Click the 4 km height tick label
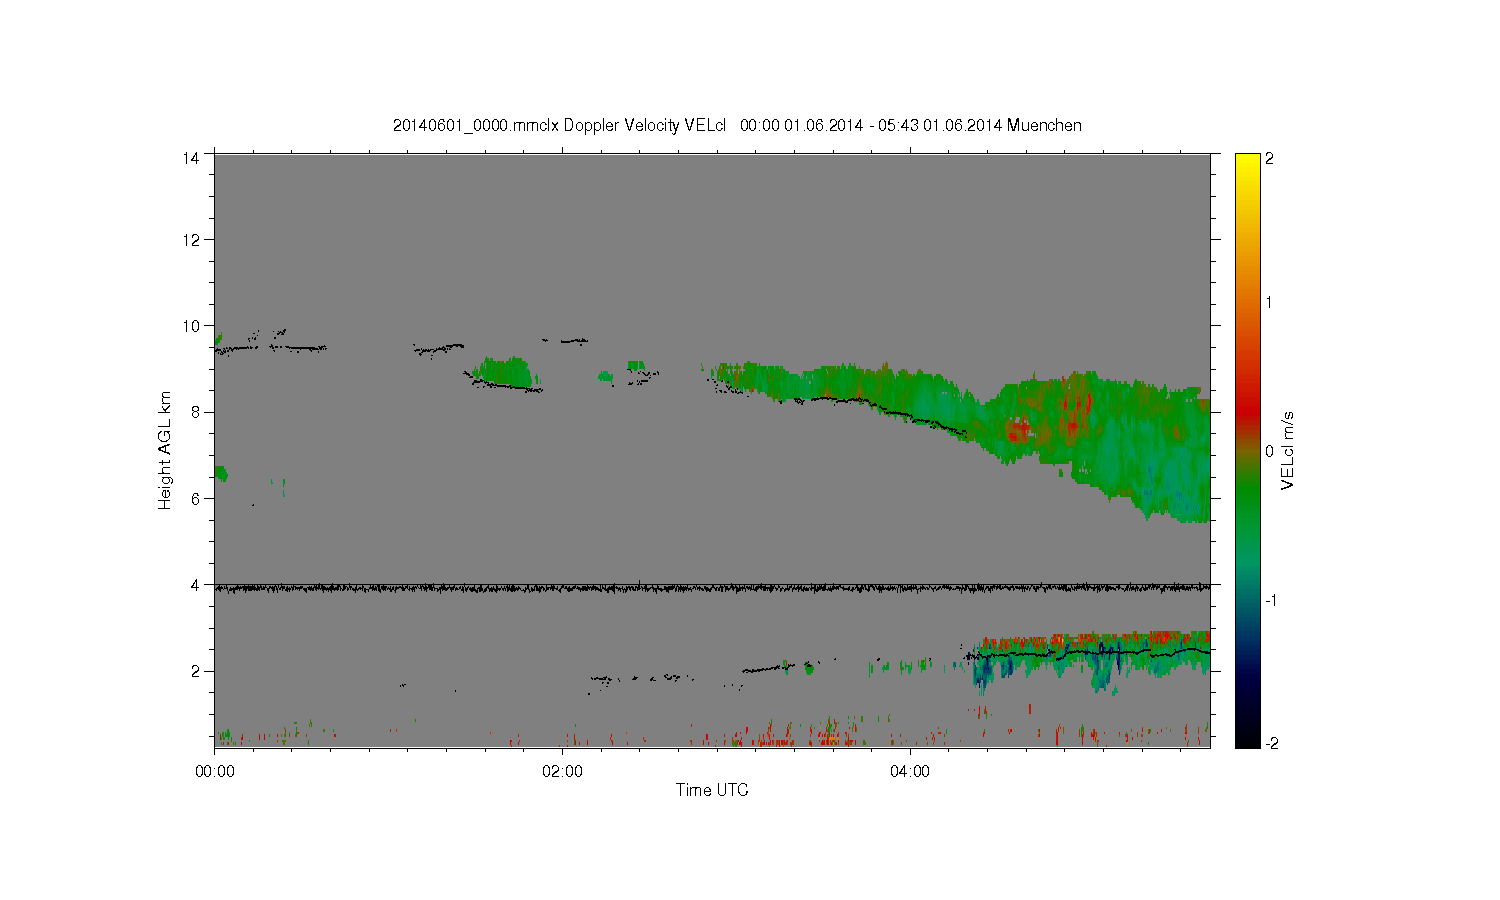 195,584
